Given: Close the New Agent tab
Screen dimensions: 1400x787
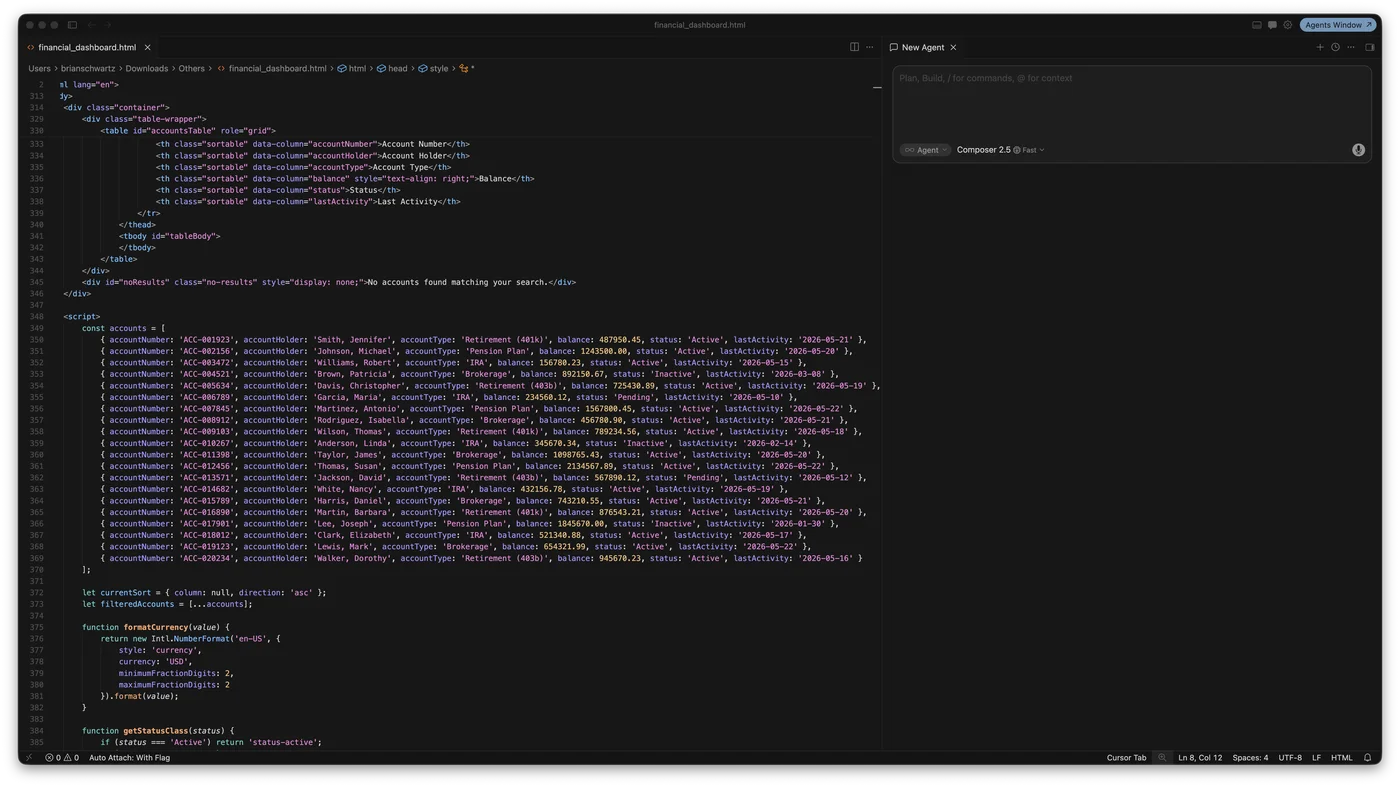Looking at the screenshot, I should pos(953,47).
